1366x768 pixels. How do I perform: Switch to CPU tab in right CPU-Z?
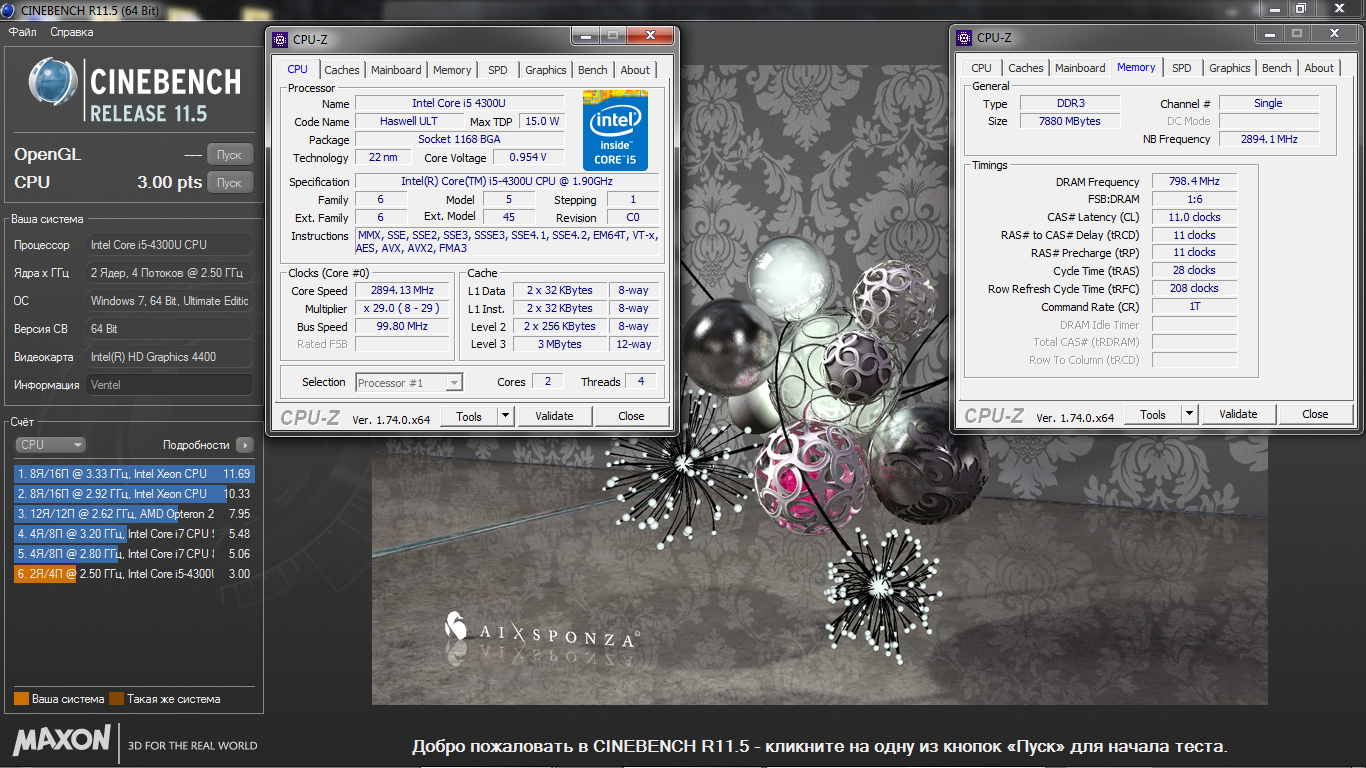coord(982,68)
